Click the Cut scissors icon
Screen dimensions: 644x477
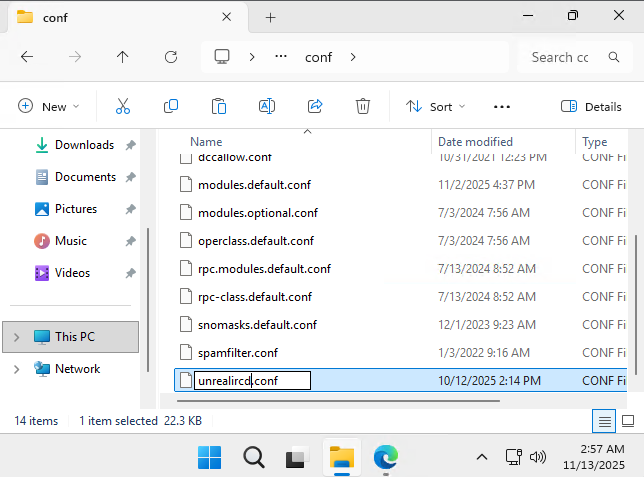tap(123, 106)
